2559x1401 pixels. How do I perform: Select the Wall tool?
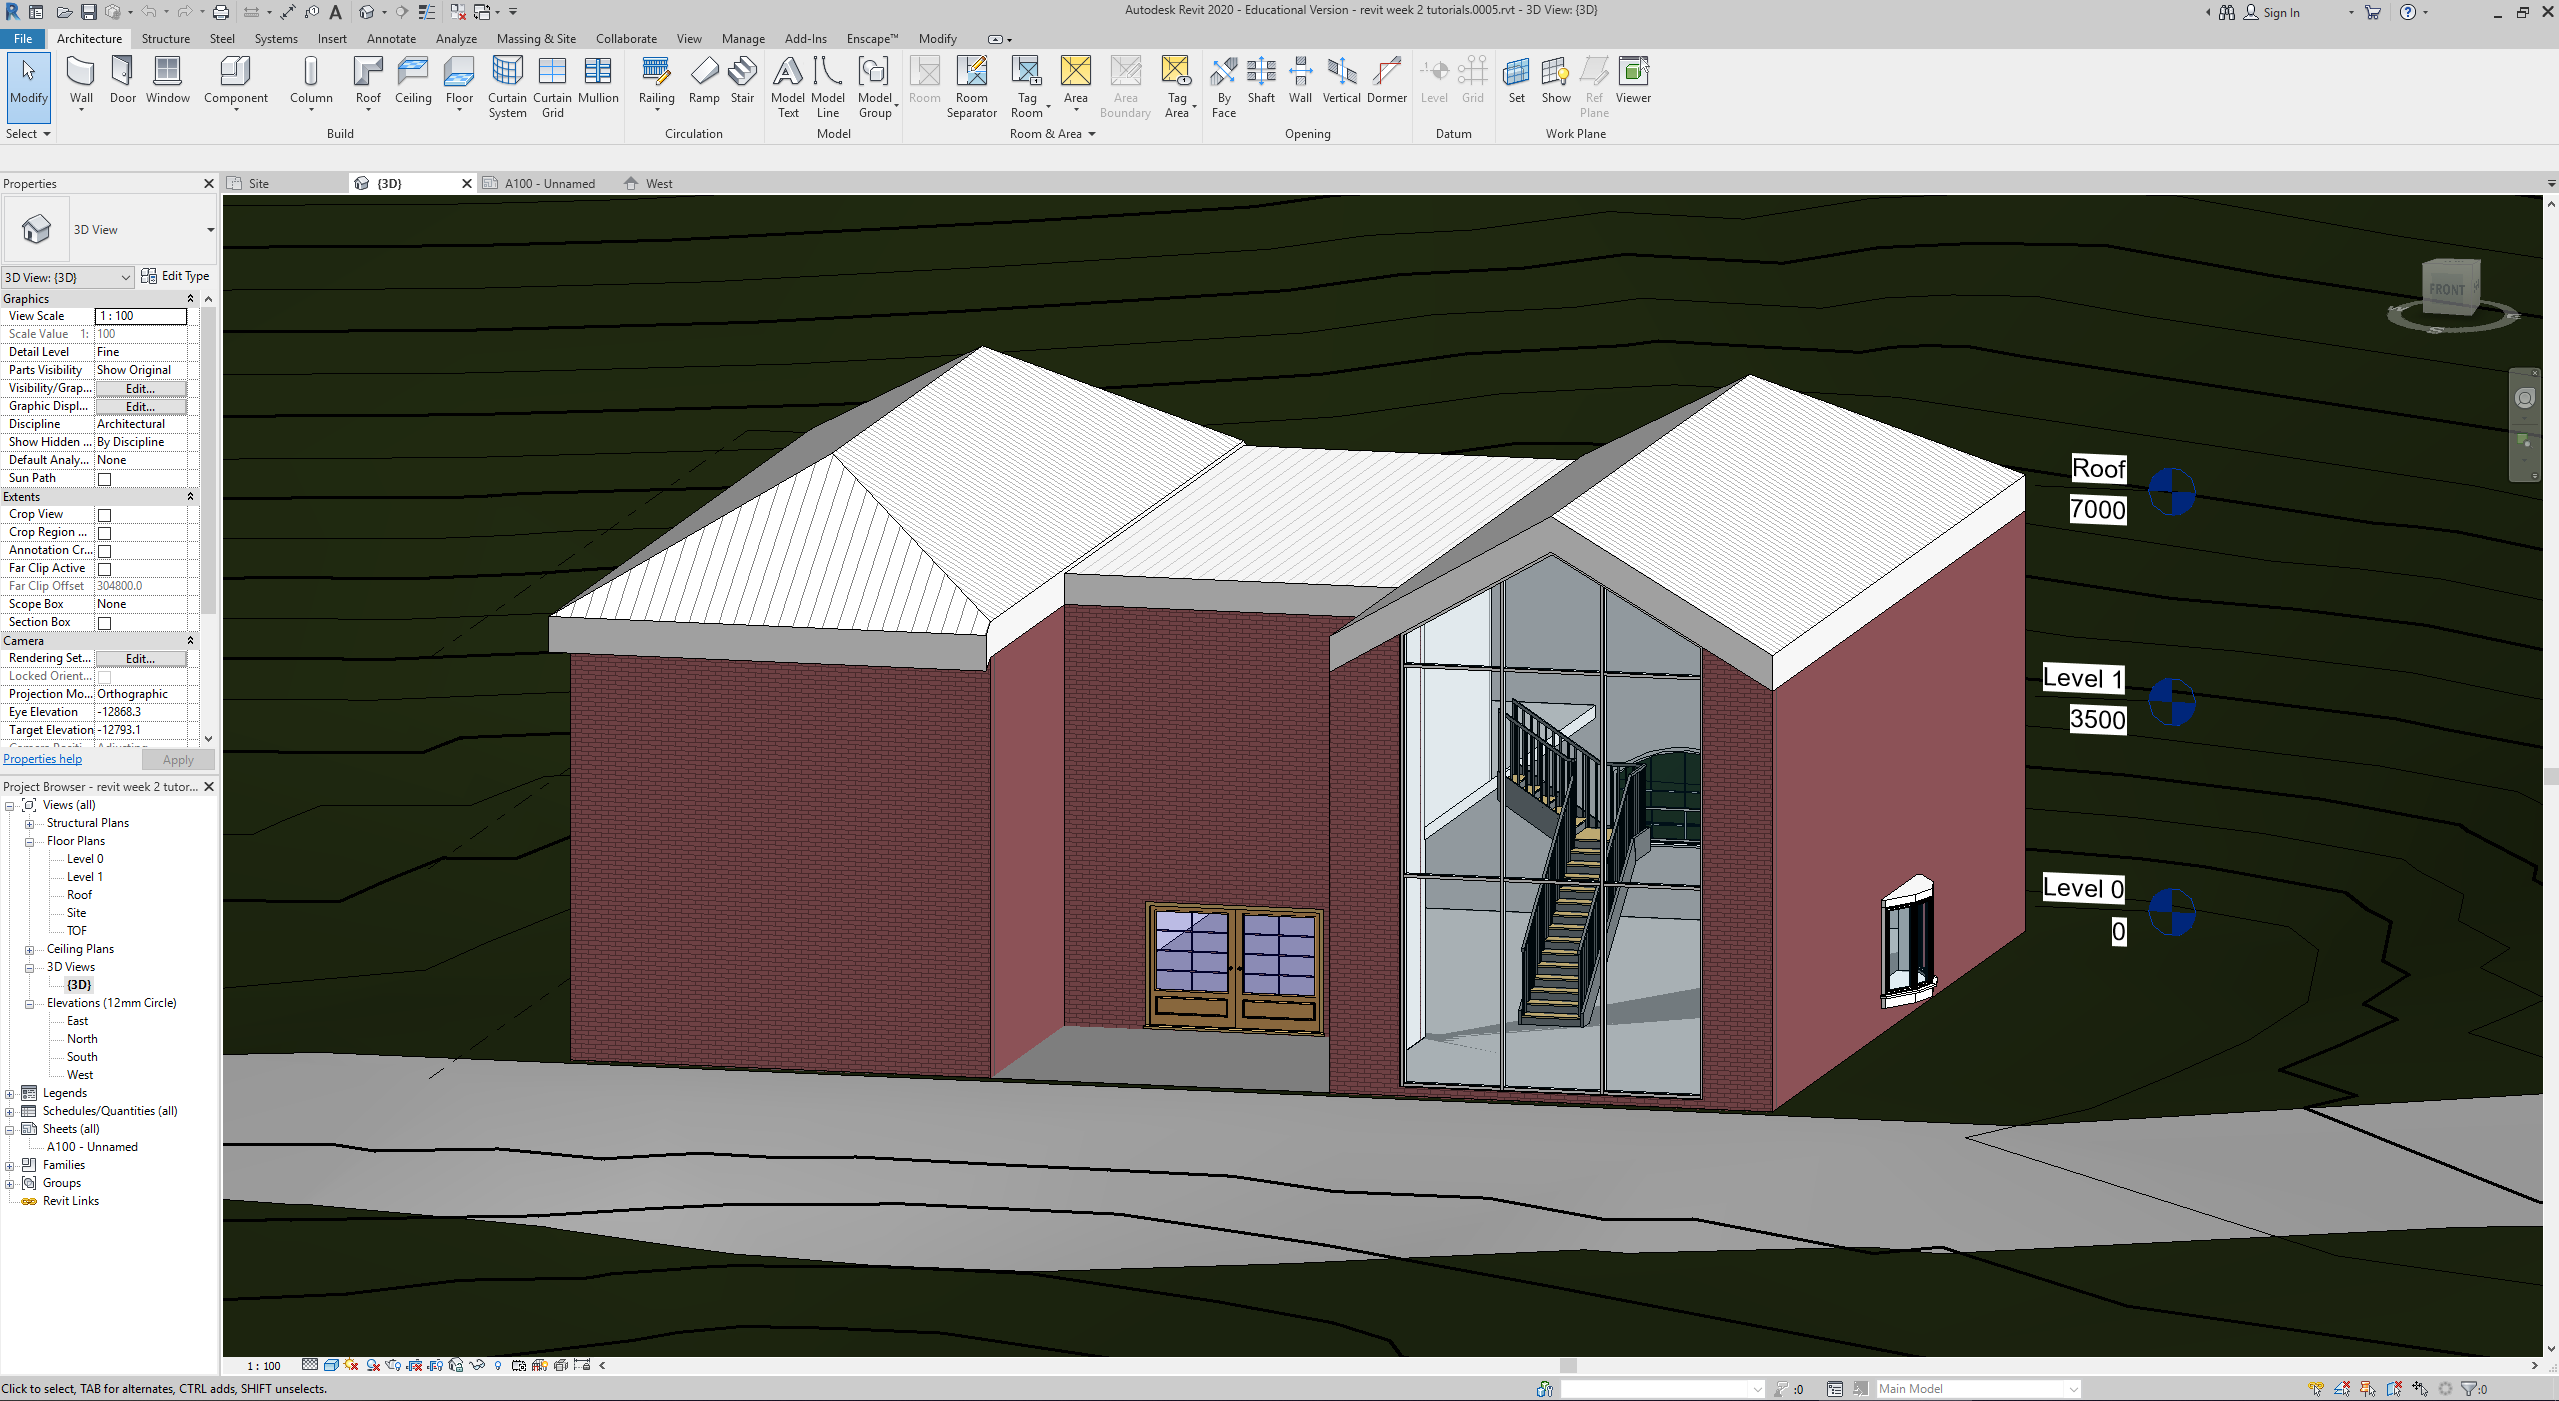tap(81, 80)
